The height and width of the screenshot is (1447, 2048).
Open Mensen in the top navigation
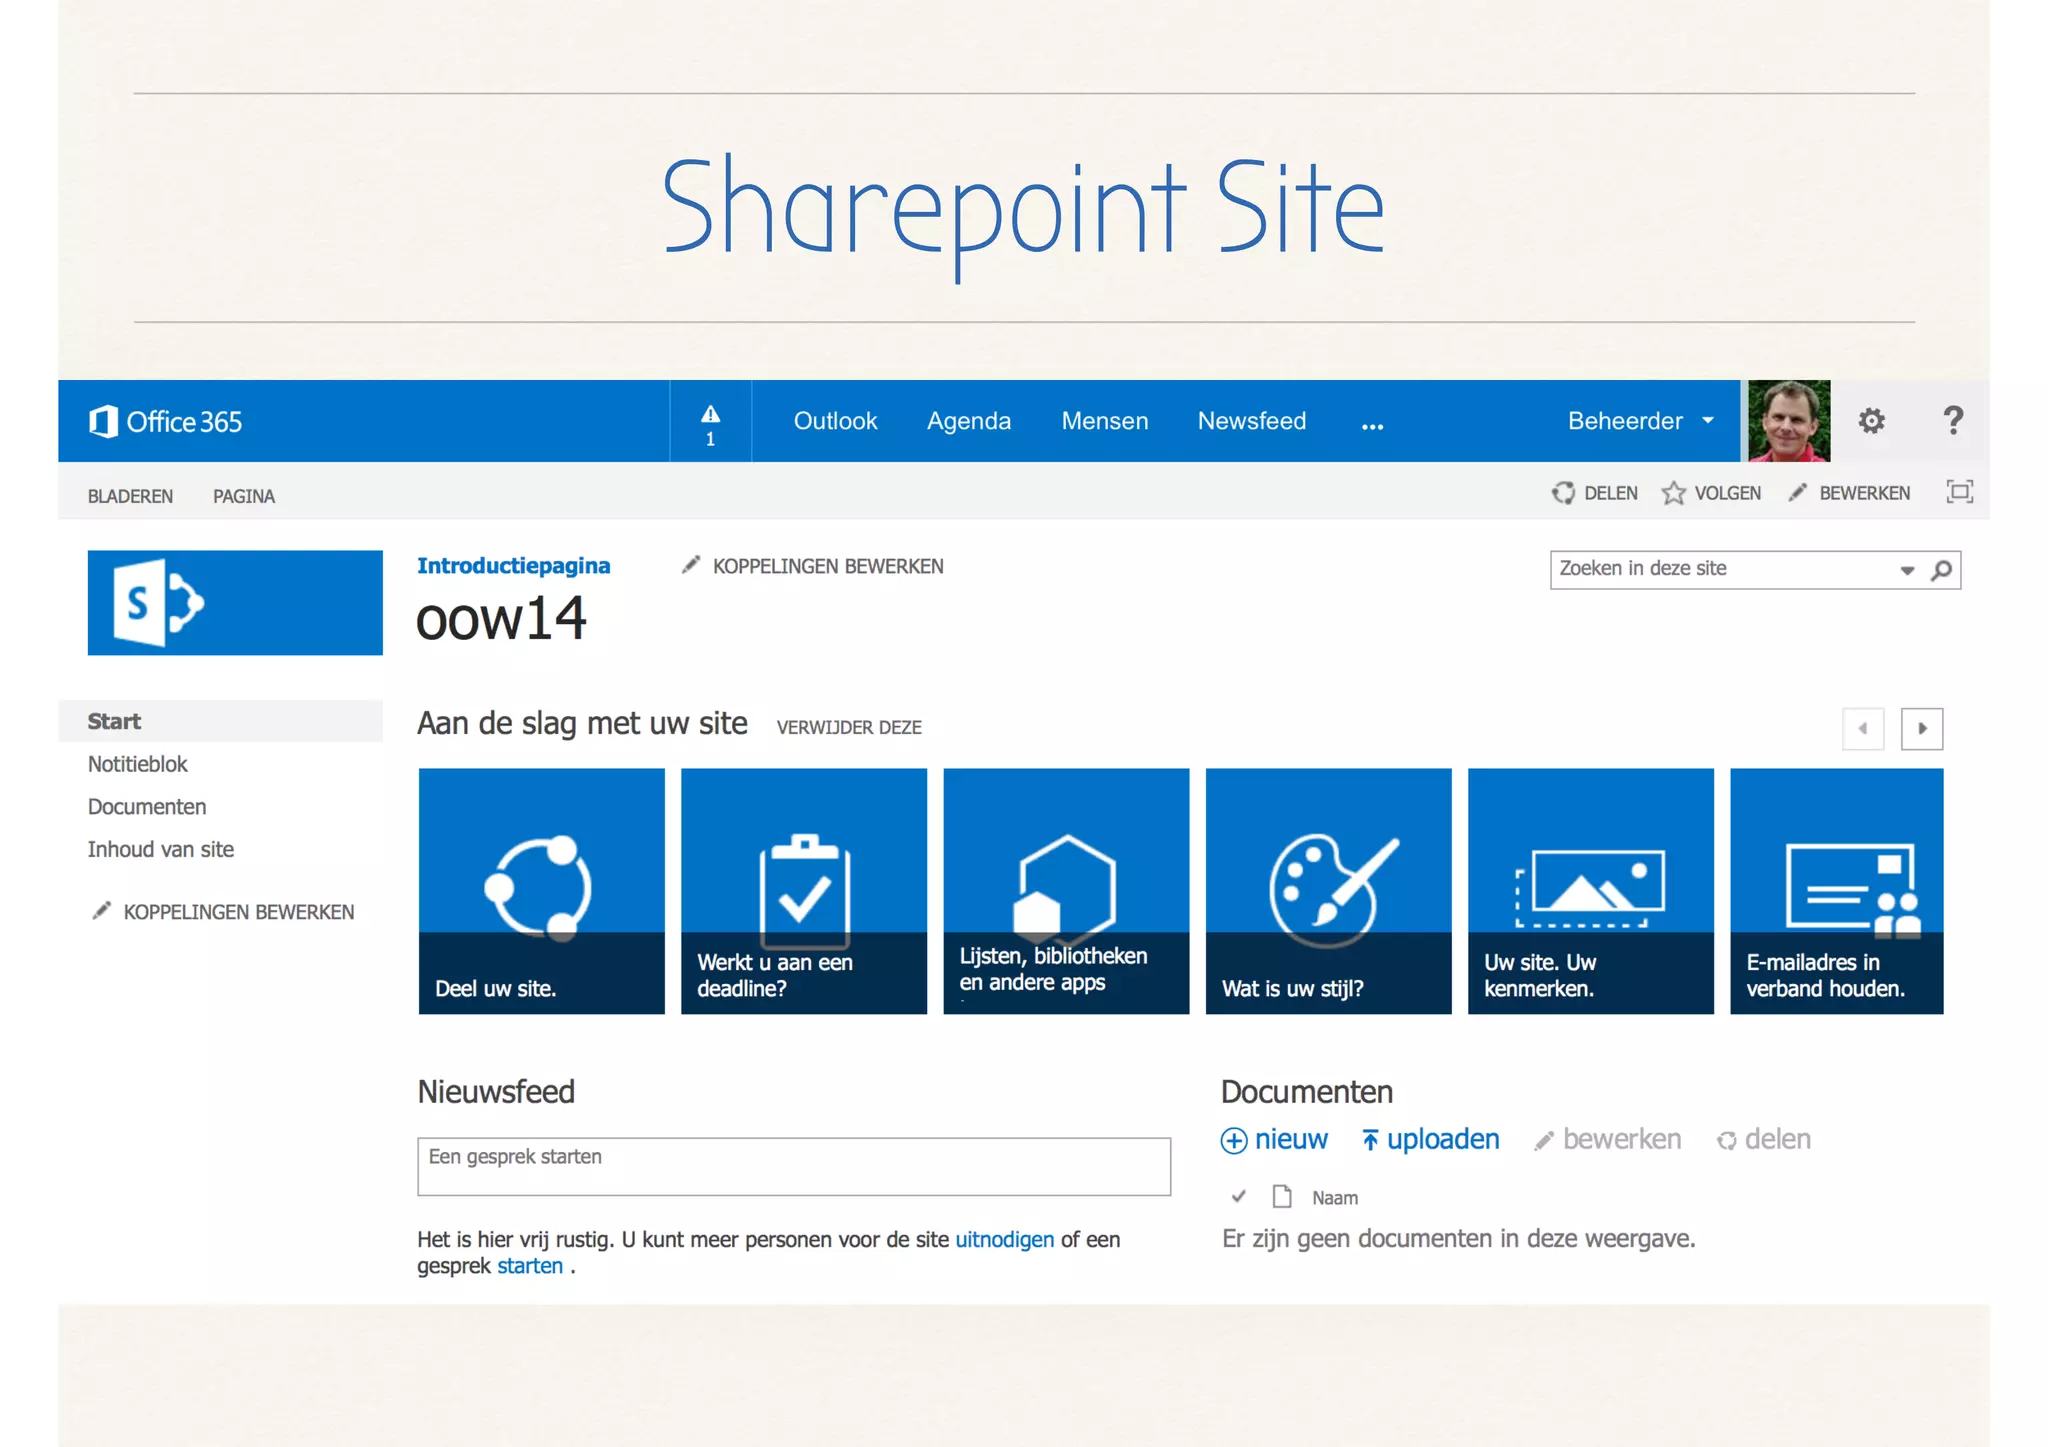(1105, 421)
